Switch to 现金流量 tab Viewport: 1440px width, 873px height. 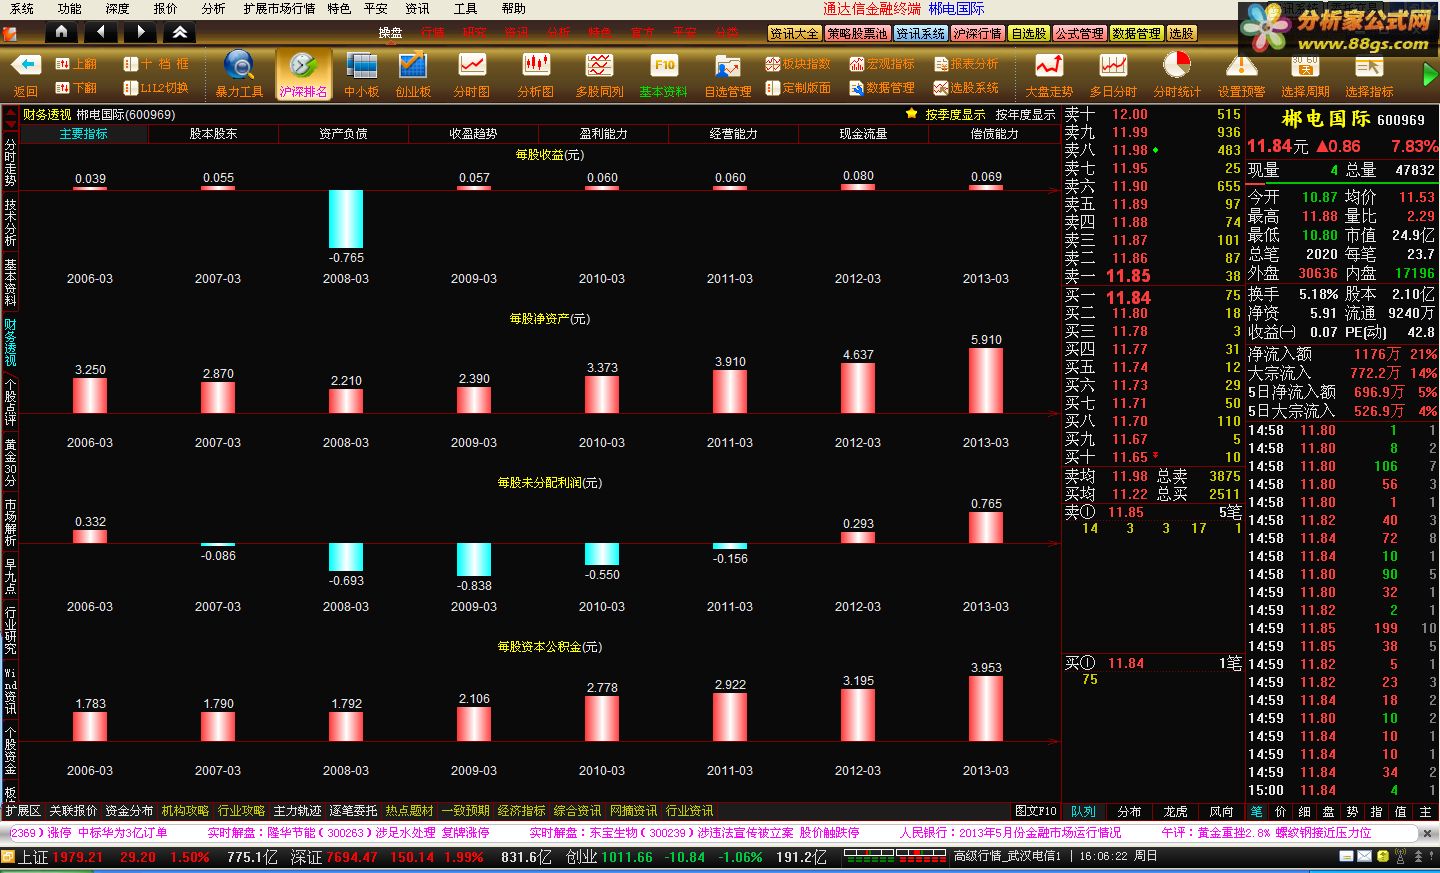[x=863, y=134]
